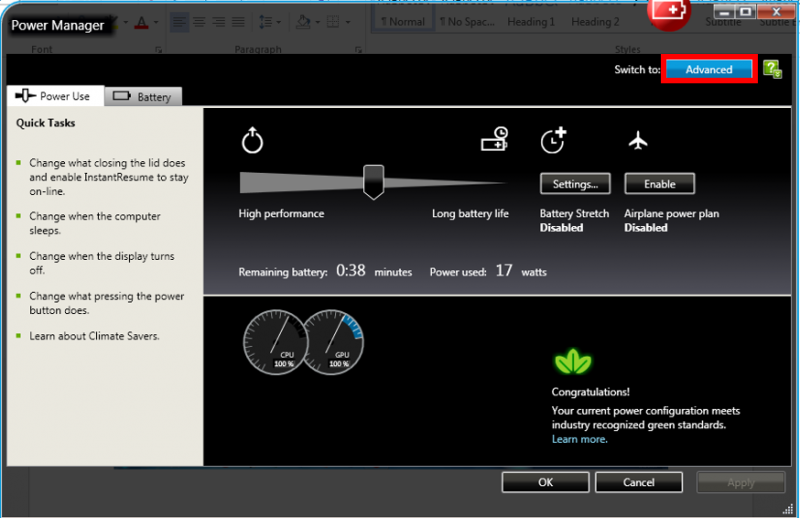The height and width of the screenshot is (518, 800).
Task: Click the shading bucket icon in Word ribbon
Action: tap(303, 22)
